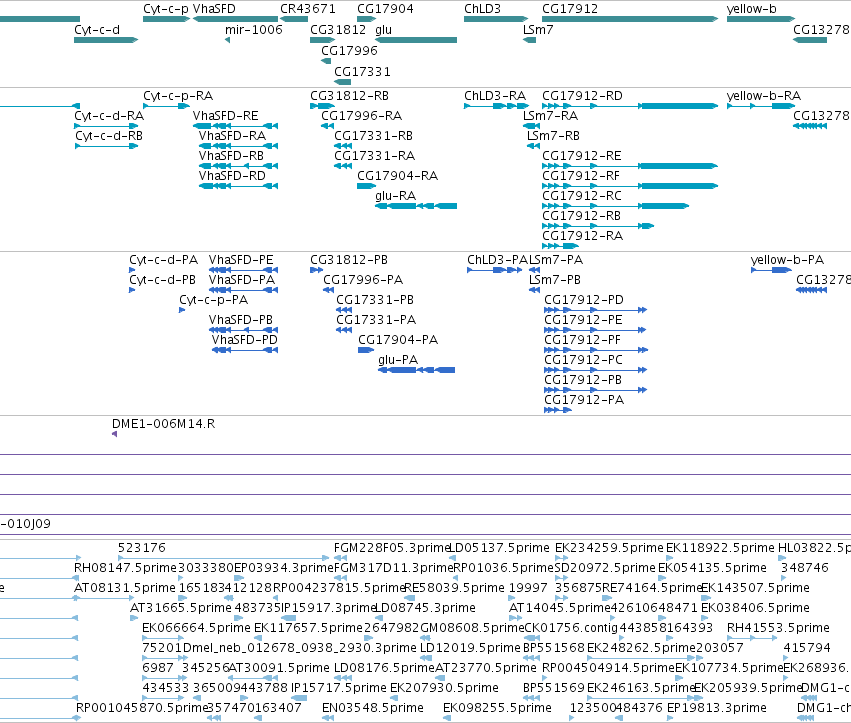Open the CG17912 gene label
Image resolution: width=851 pixels, height=723 pixels.
click(570, 9)
